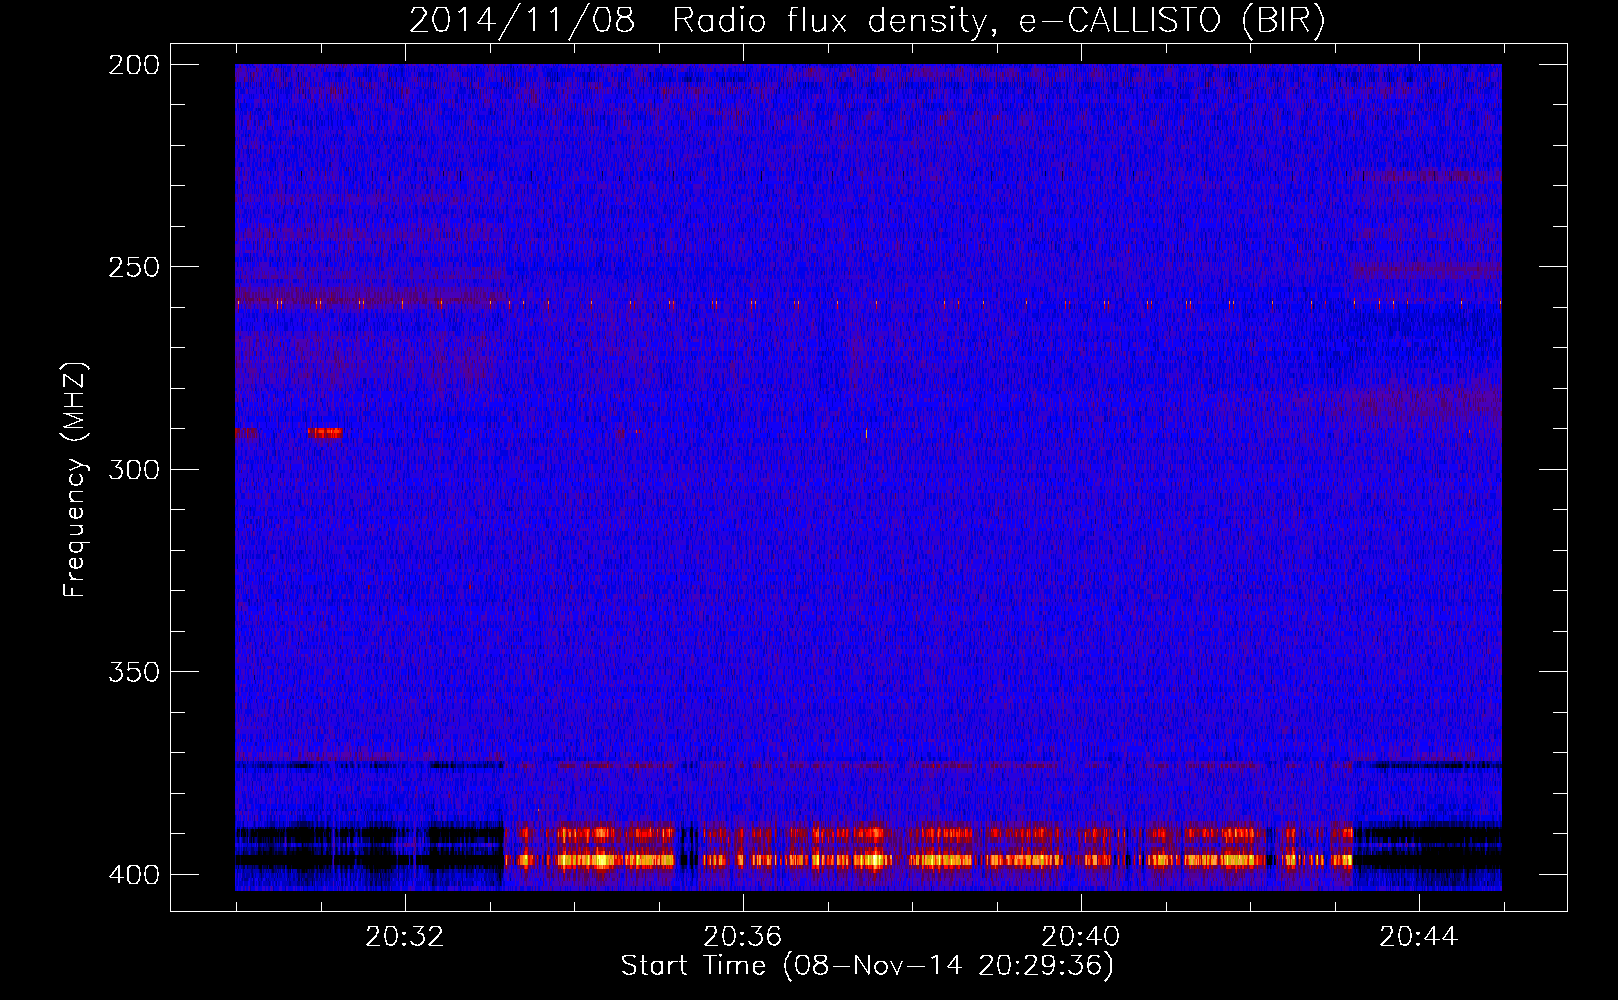Click the 'Frequency (MHZ)' axis label

[x=75, y=480]
